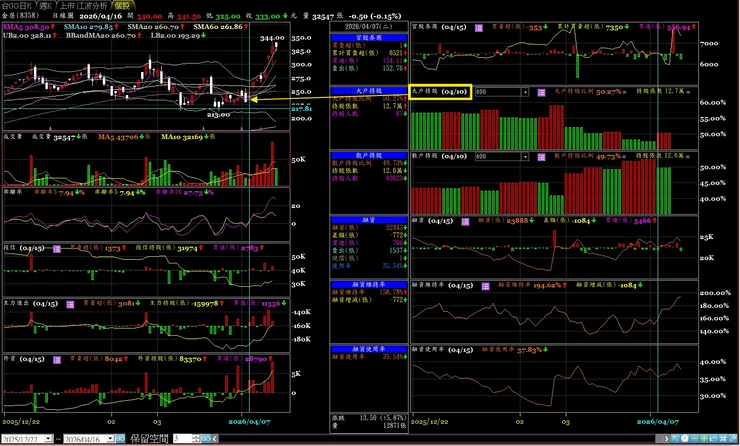Click the left arrow of horizontal scrollbar

(x=215, y=439)
